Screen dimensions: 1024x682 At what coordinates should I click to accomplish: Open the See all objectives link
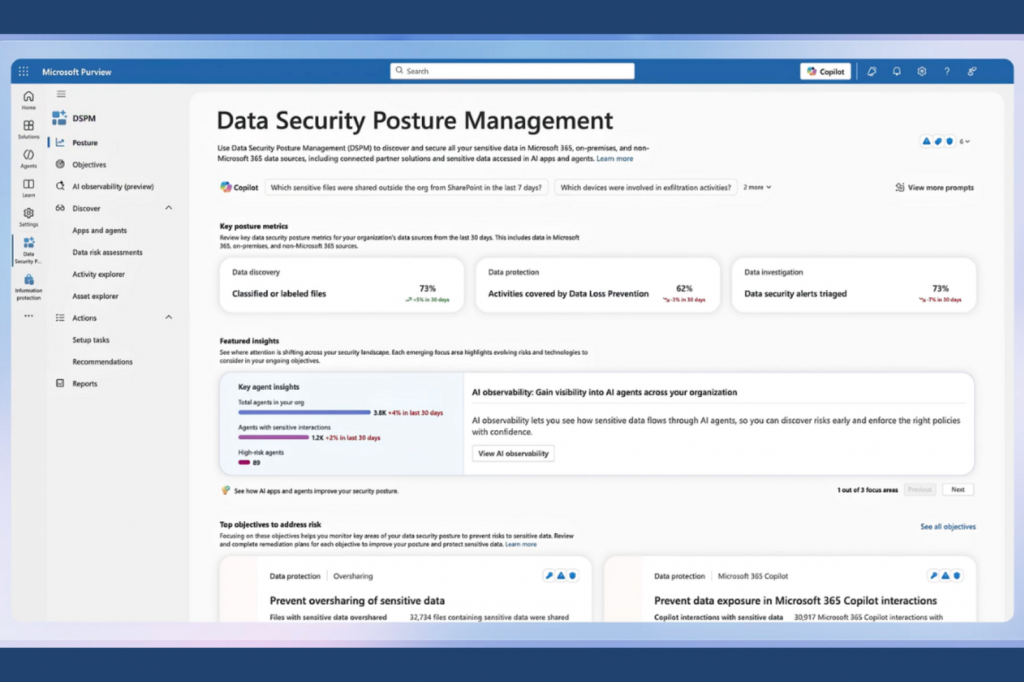pyautogui.click(x=947, y=526)
